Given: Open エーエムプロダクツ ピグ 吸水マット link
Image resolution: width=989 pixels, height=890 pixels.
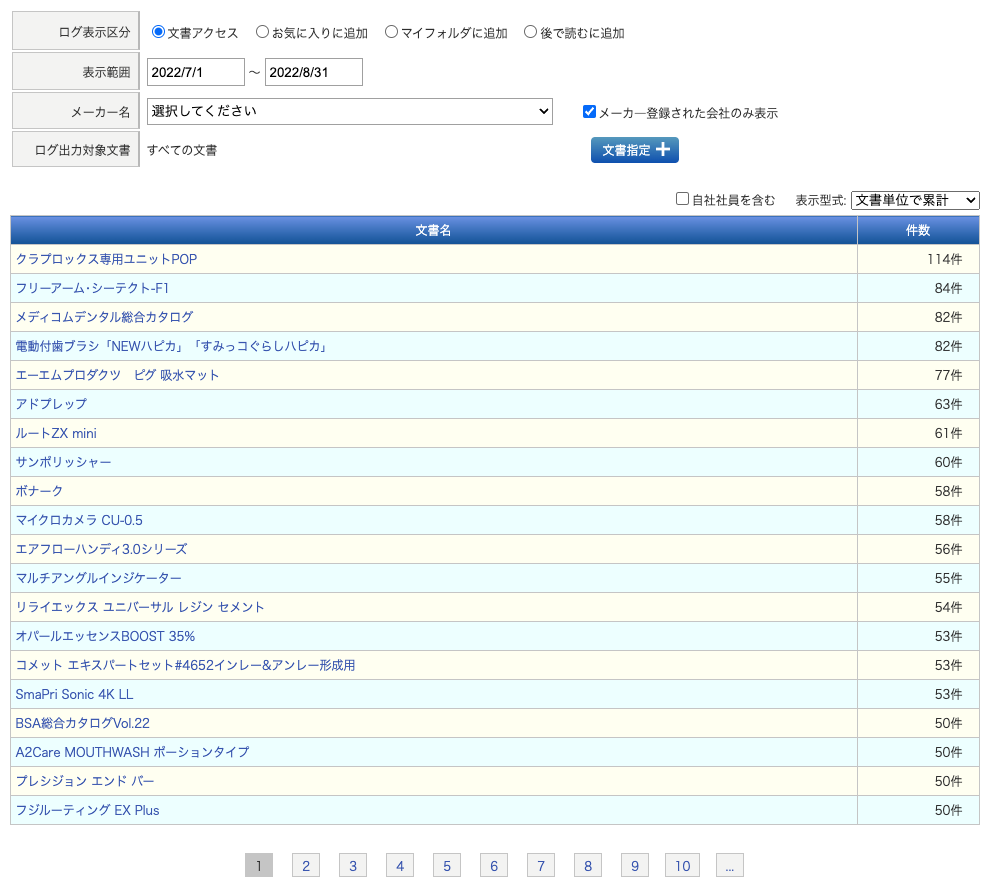Looking at the screenshot, I should pos(117,375).
